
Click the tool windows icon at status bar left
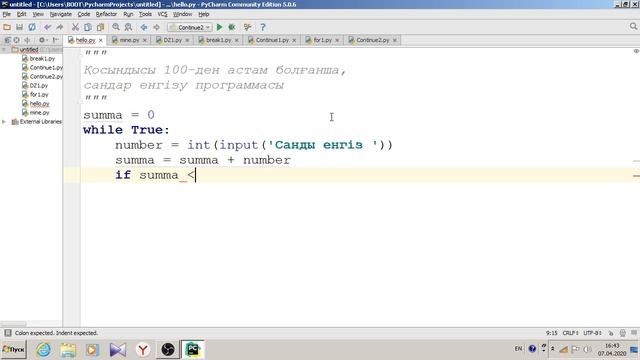pyautogui.click(x=7, y=333)
